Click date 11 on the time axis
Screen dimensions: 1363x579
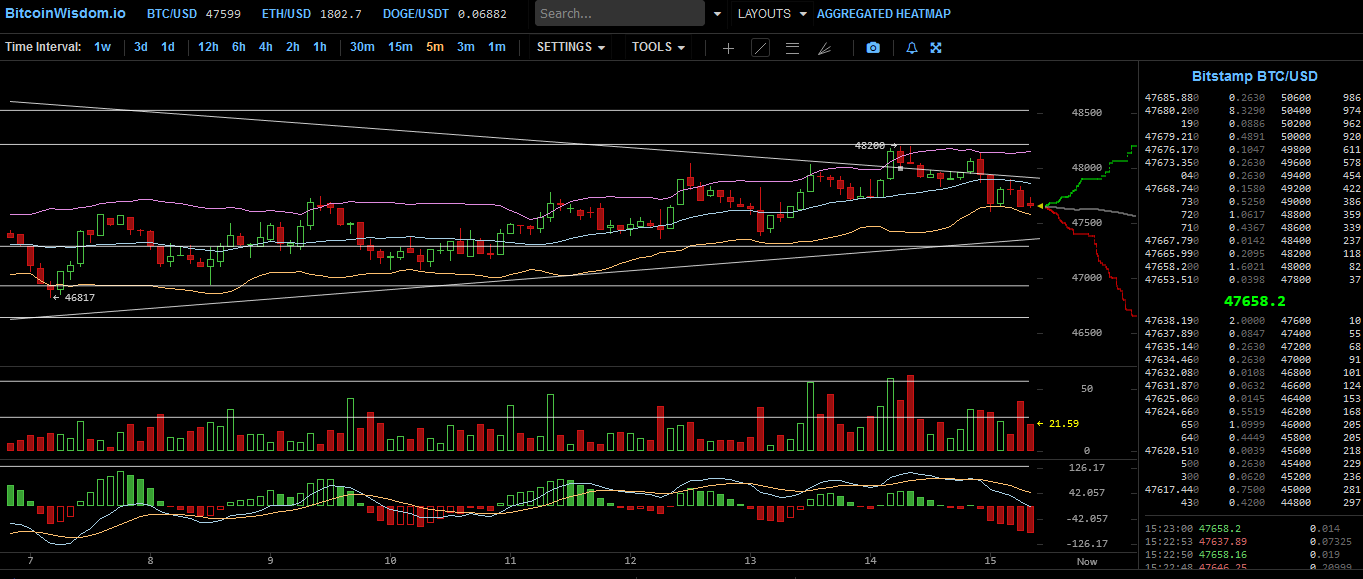point(511,562)
